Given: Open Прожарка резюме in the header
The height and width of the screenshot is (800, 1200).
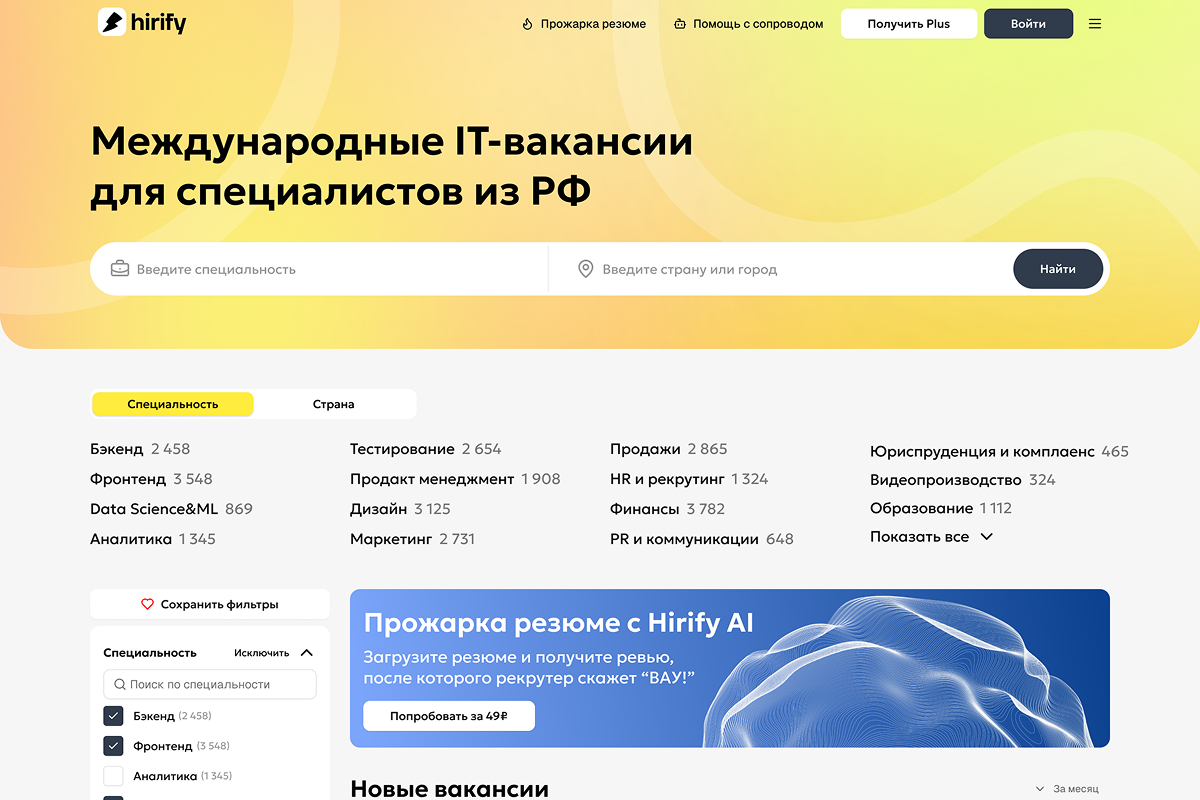Looking at the screenshot, I should tap(584, 24).
